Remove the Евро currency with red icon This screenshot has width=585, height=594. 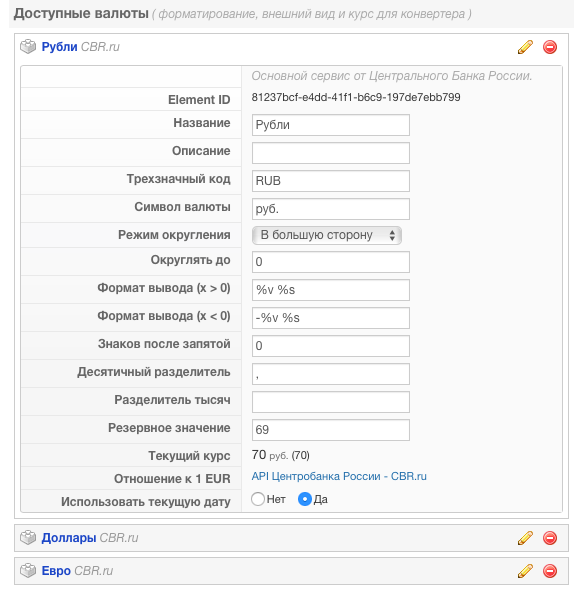click(x=549, y=571)
